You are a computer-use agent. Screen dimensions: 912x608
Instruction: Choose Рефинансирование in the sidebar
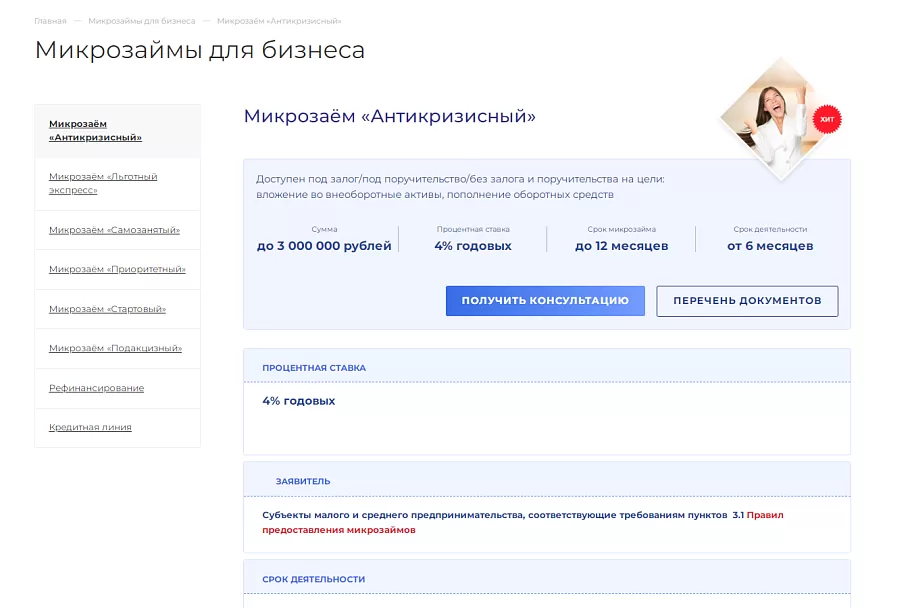pos(97,388)
